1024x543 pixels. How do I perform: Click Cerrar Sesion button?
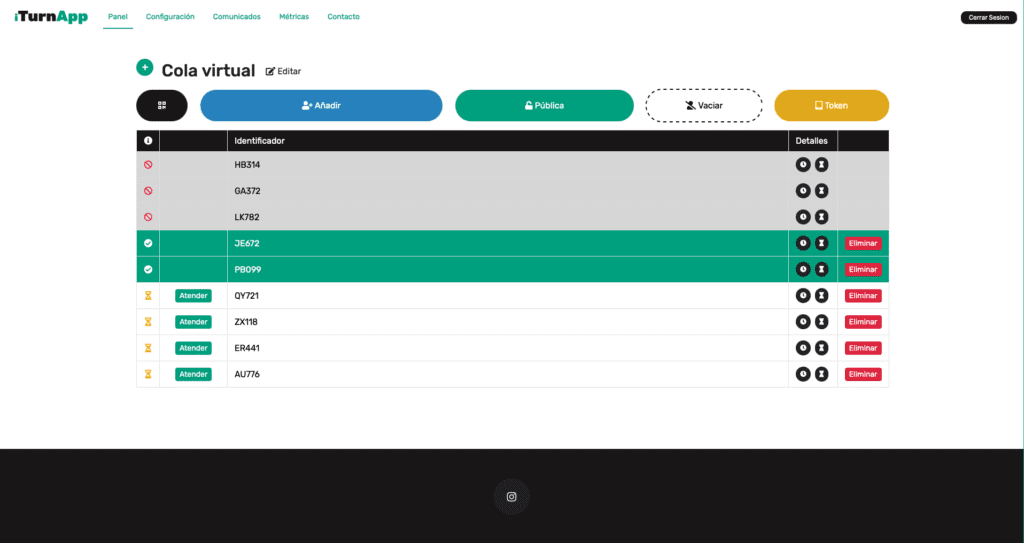tap(989, 18)
